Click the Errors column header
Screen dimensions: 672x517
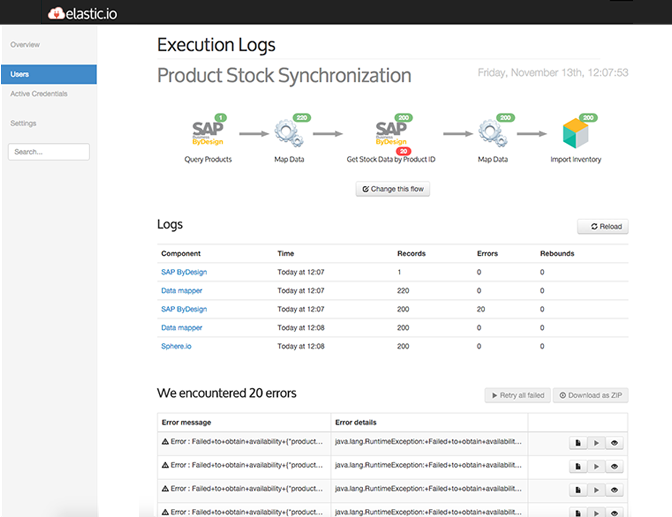pyautogui.click(x=487, y=253)
